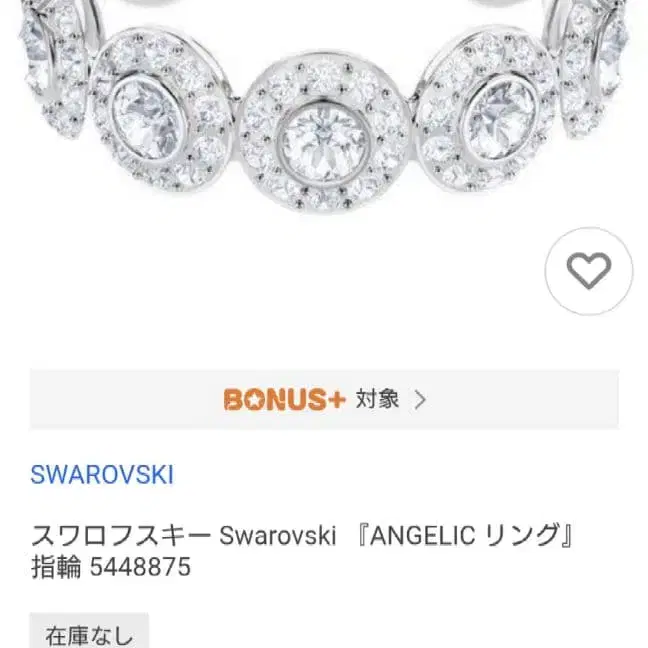Image resolution: width=648 pixels, height=648 pixels.
Task: Click the grey BONUS+ banner's empty left area
Action: [x=126, y=399]
